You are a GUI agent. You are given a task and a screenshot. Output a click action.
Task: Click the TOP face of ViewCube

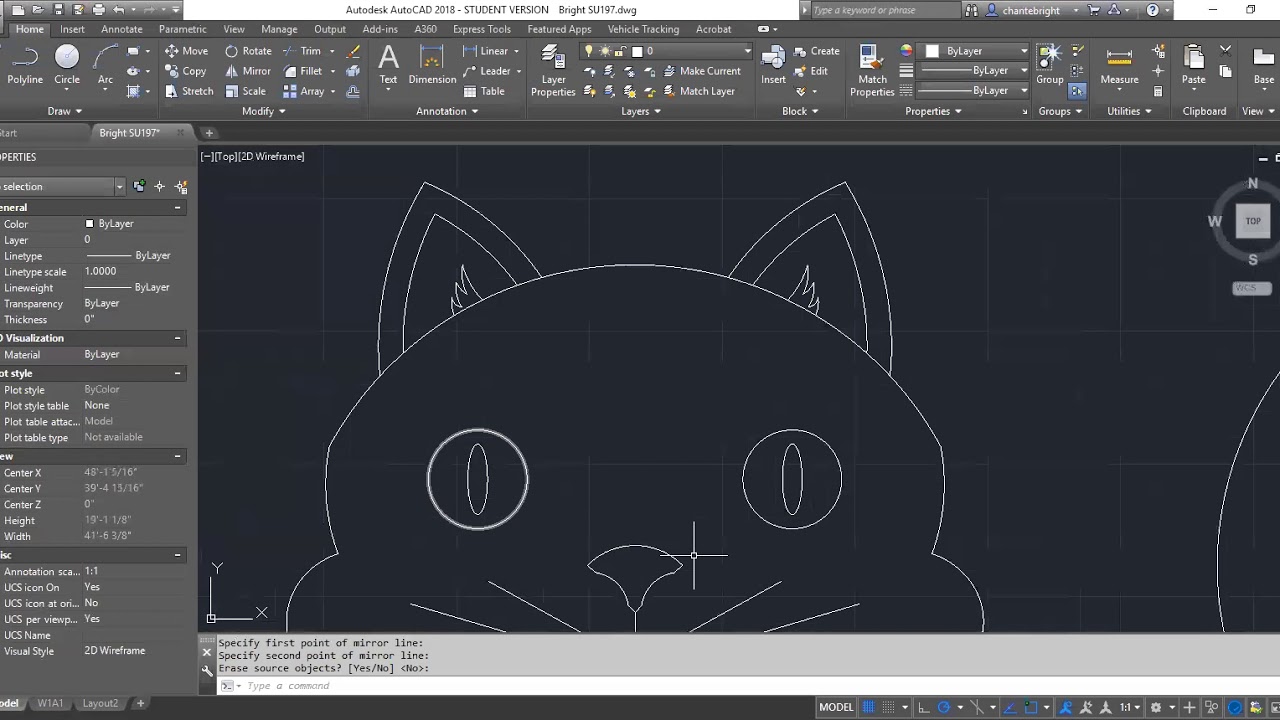[1252, 221]
